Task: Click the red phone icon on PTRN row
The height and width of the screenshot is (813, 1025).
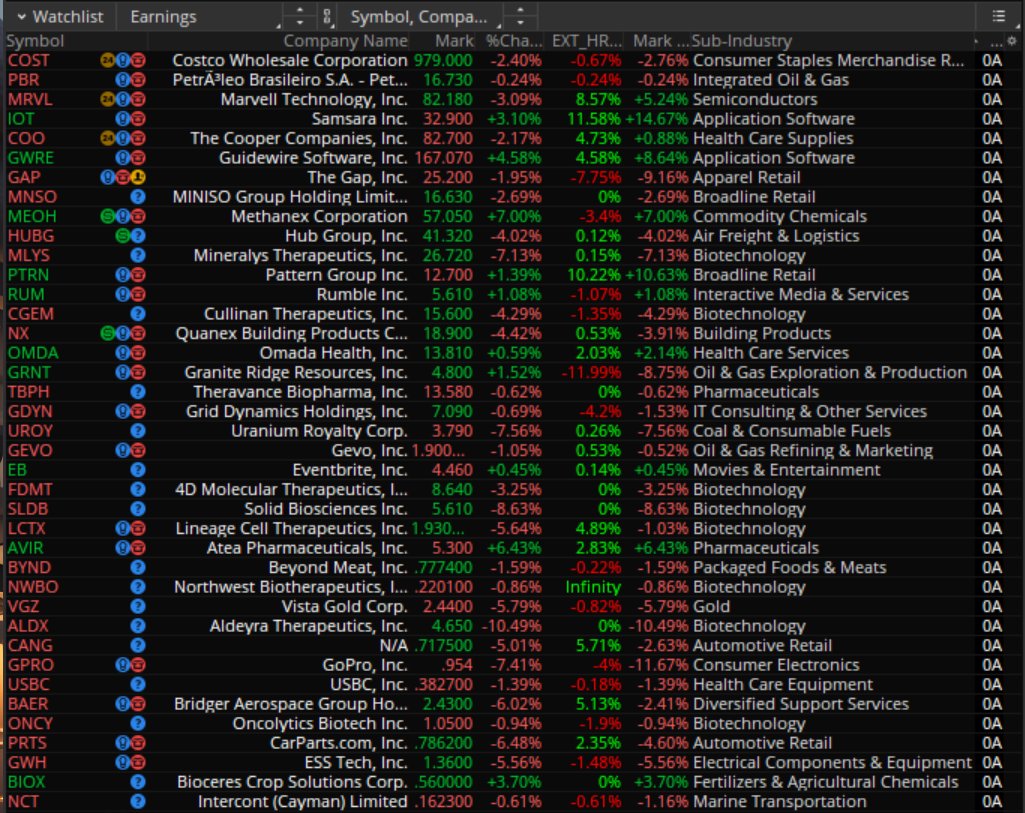Action: pos(138,275)
